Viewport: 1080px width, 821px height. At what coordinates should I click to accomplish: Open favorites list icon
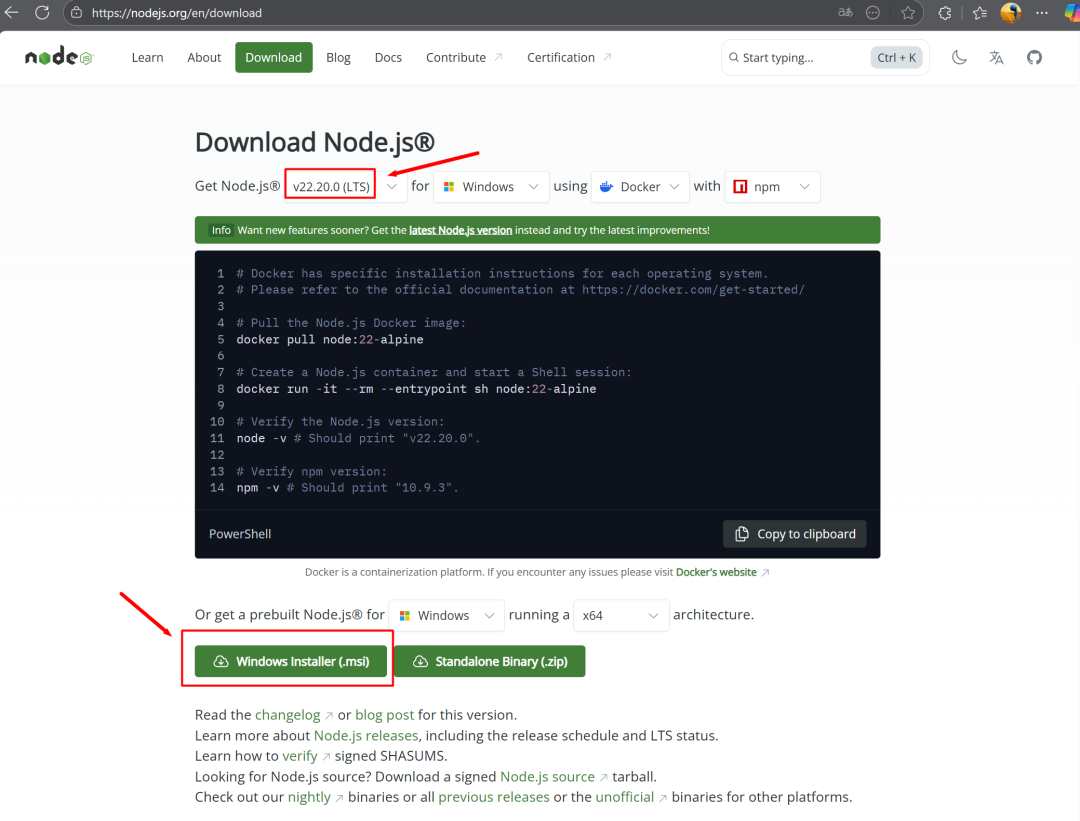point(979,12)
